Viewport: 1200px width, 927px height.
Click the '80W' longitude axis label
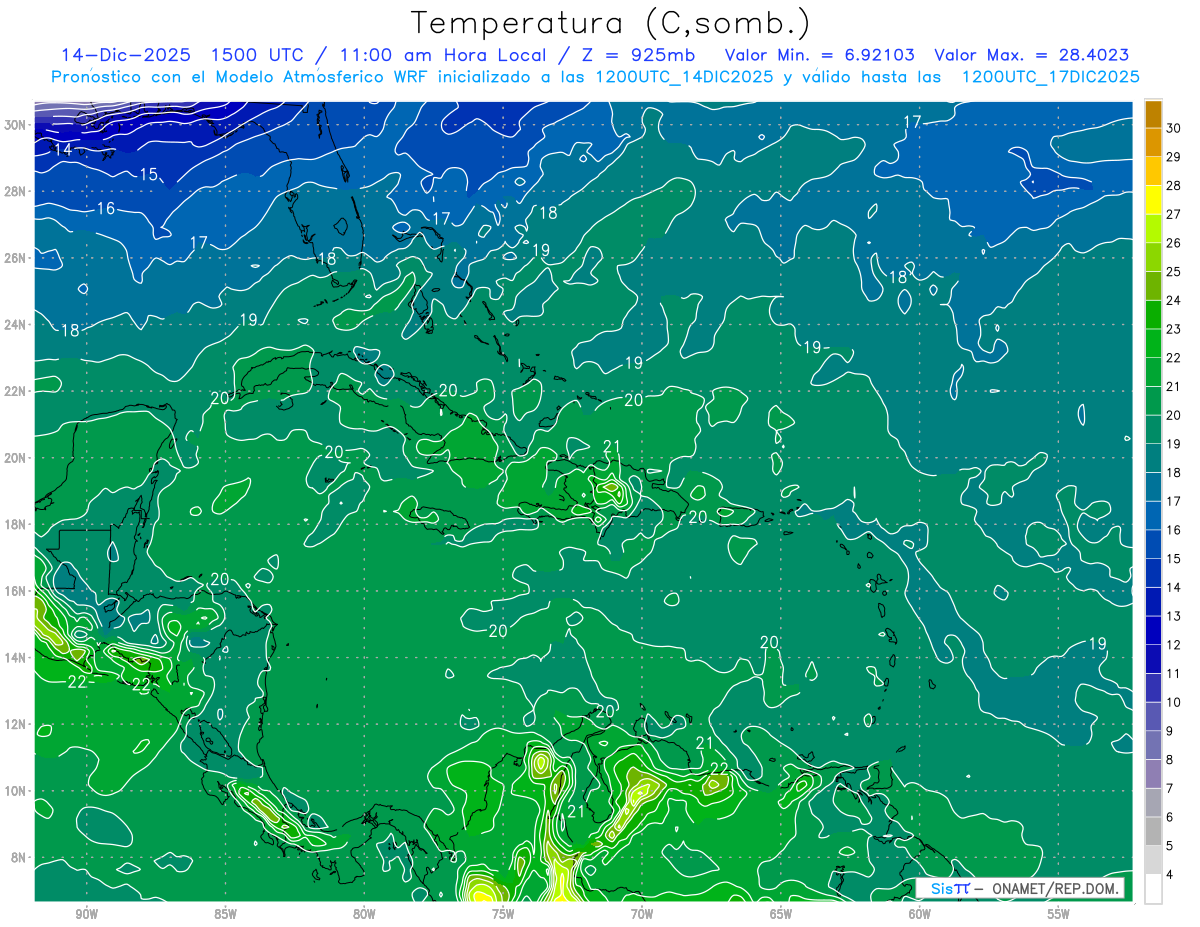[x=364, y=914]
